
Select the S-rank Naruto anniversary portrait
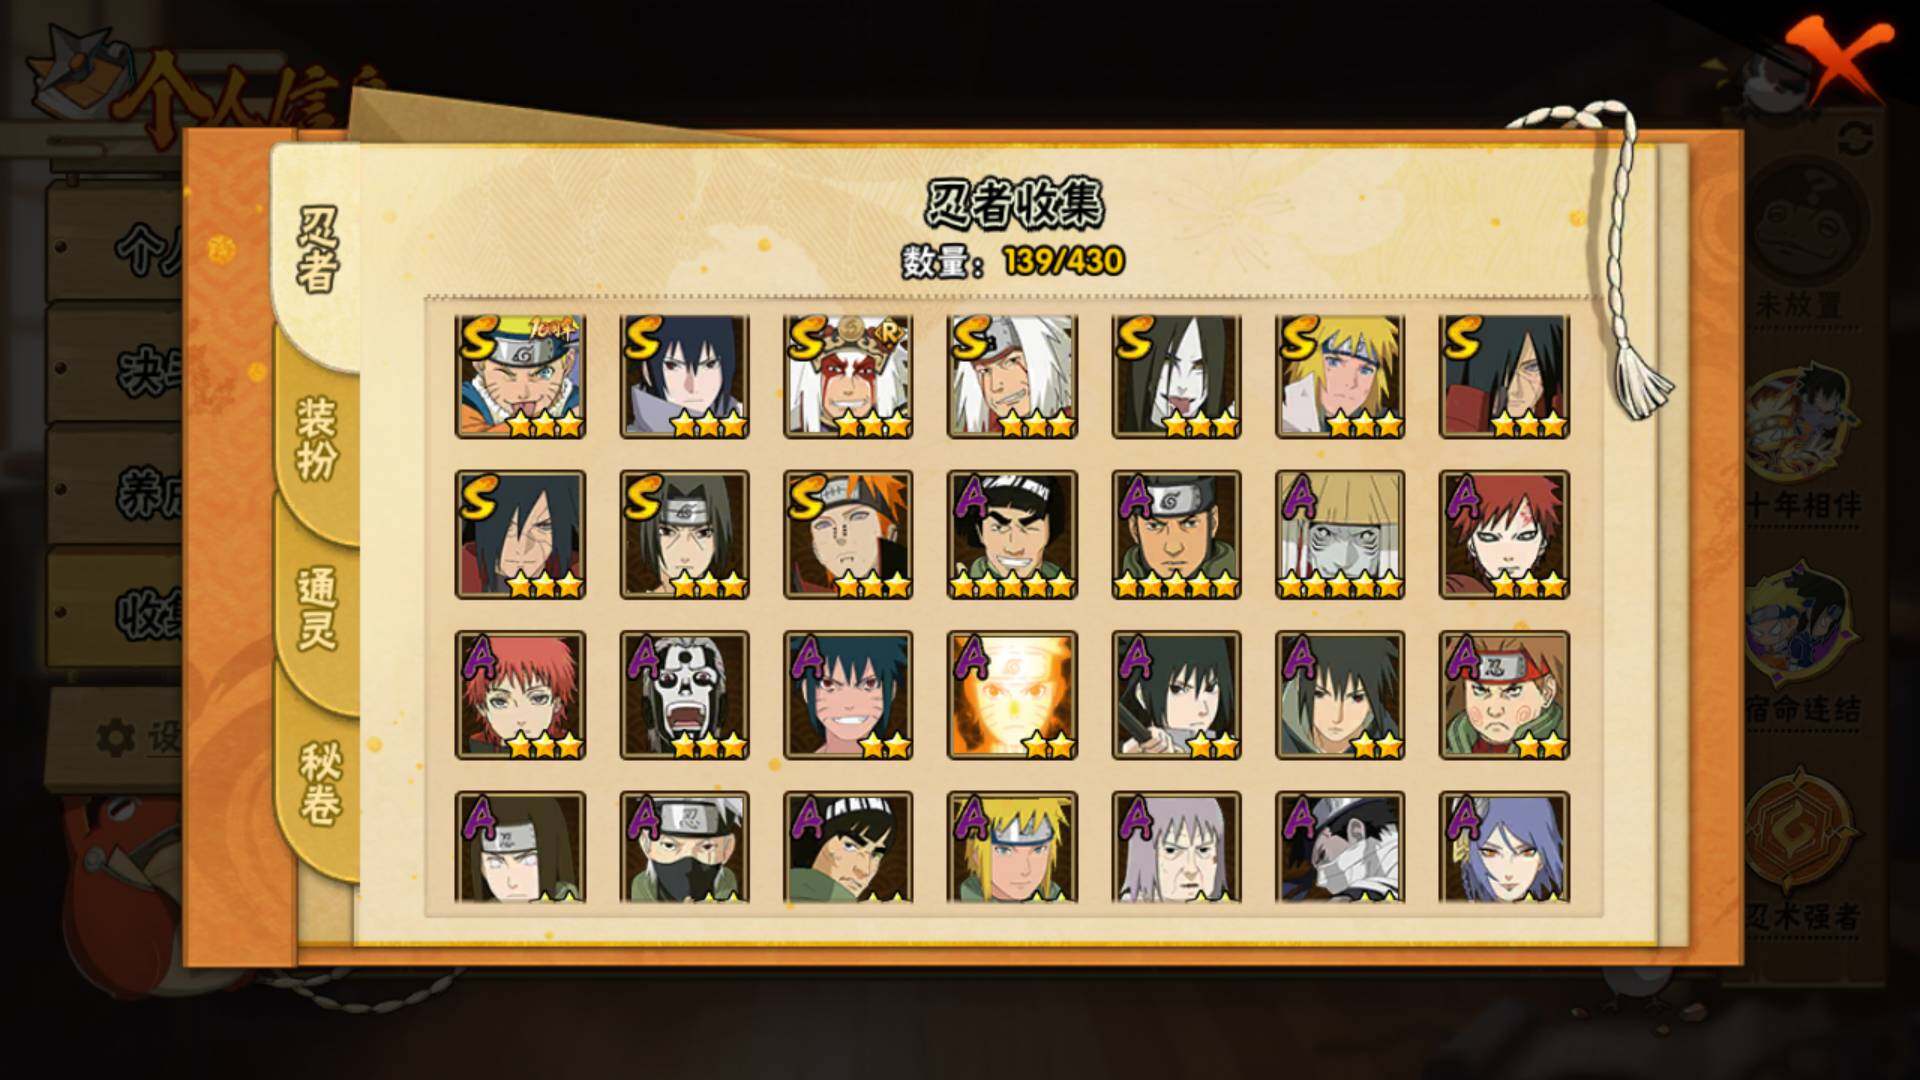click(520, 377)
